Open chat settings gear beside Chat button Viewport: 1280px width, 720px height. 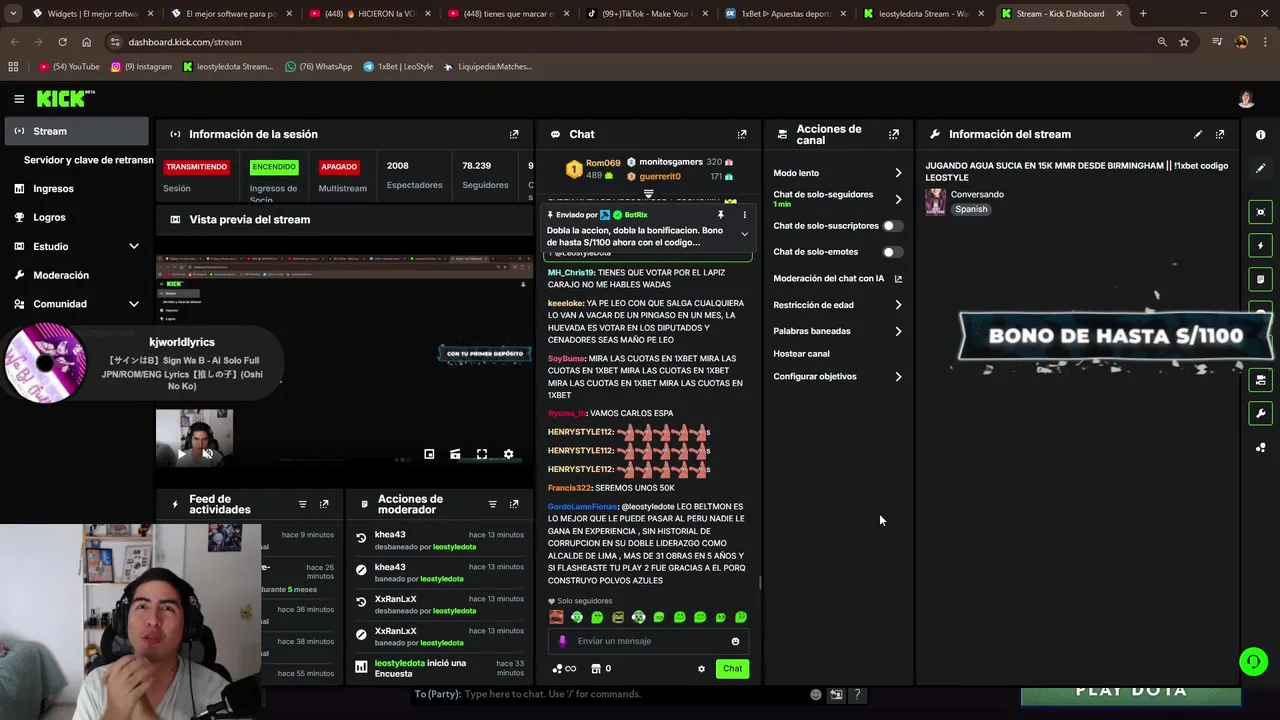pyautogui.click(x=701, y=669)
